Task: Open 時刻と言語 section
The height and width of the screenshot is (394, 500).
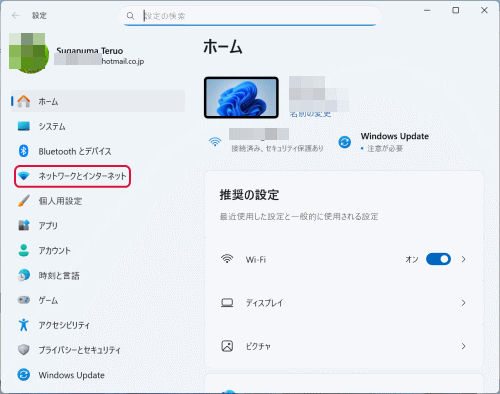Action: pos(98,276)
